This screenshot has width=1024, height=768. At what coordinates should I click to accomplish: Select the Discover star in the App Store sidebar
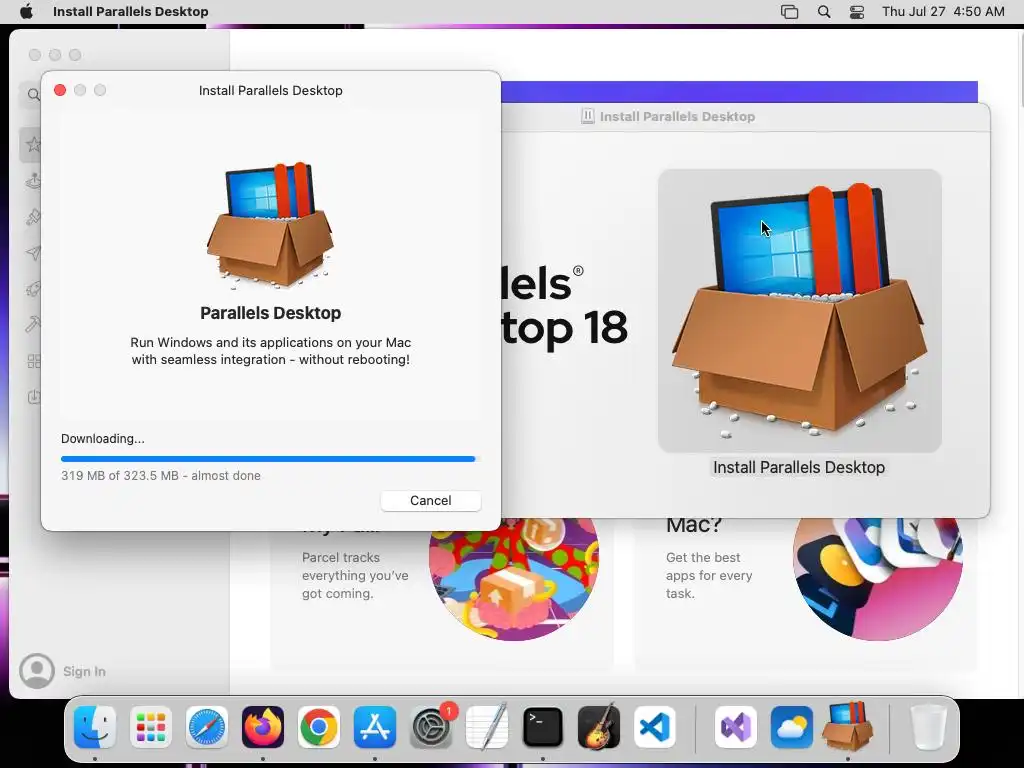coord(33,144)
